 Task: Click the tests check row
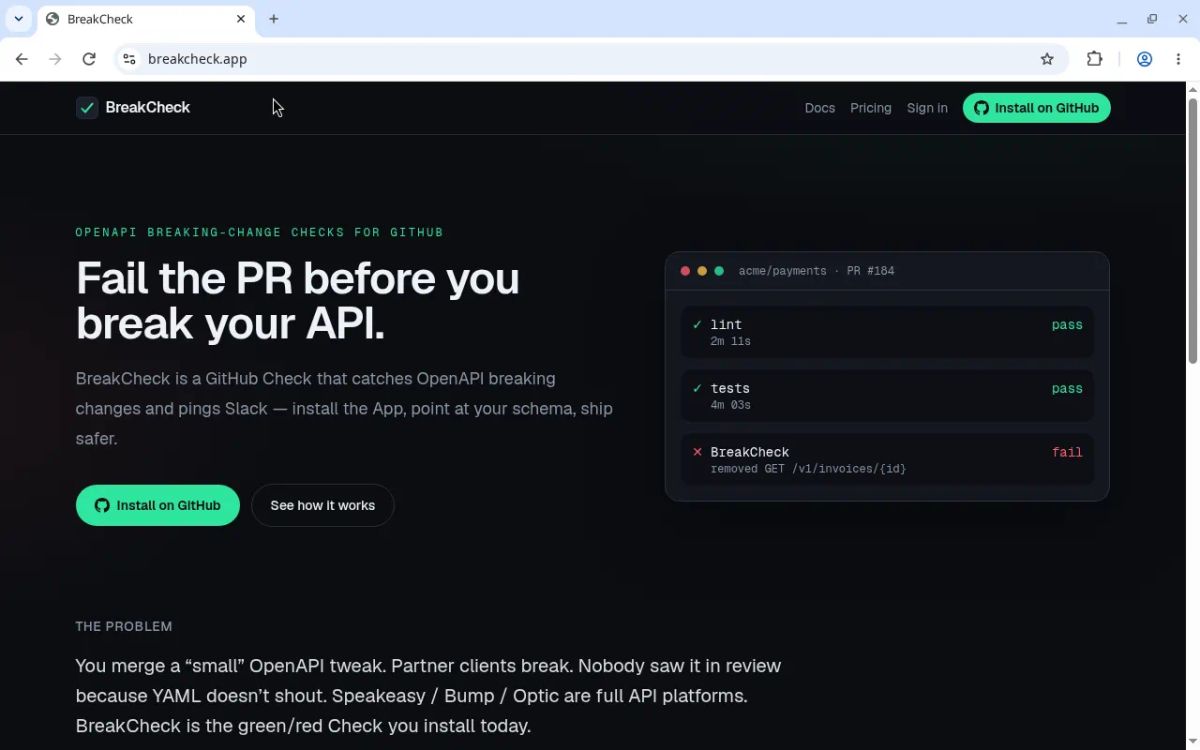tap(887, 396)
